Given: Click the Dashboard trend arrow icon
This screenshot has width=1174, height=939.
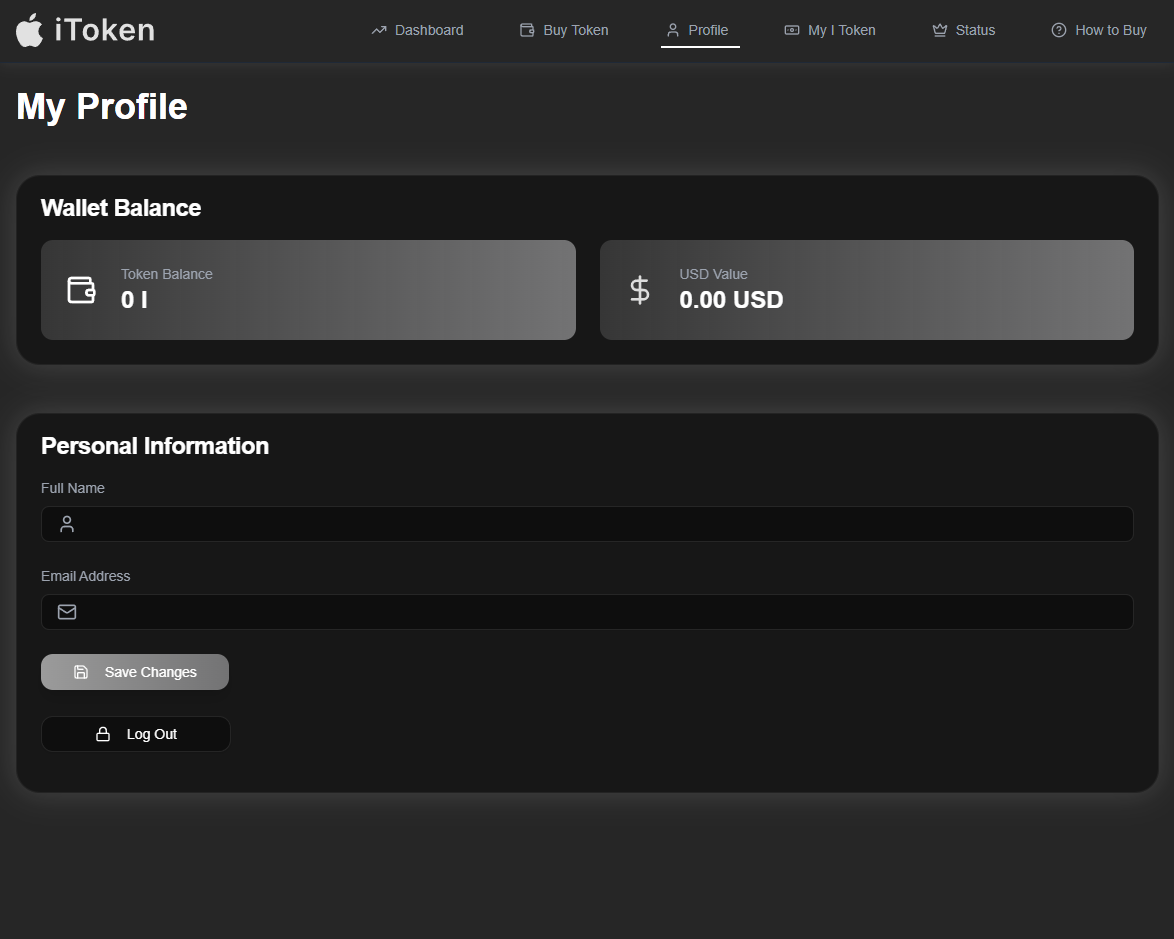Looking at the screenshot, I should 379,31.
